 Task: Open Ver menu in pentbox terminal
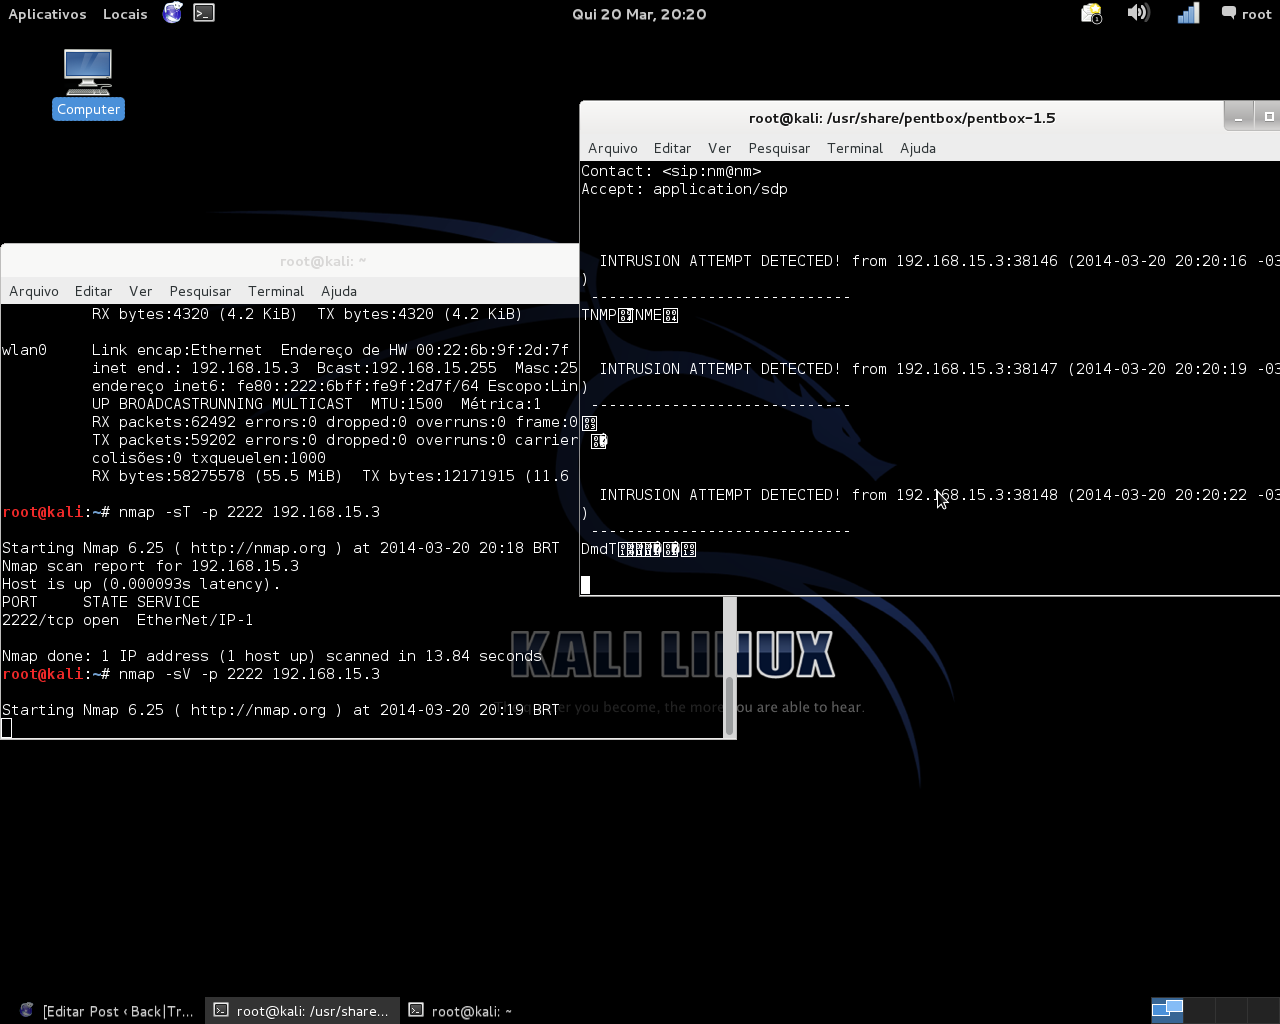tap(719, 148)
